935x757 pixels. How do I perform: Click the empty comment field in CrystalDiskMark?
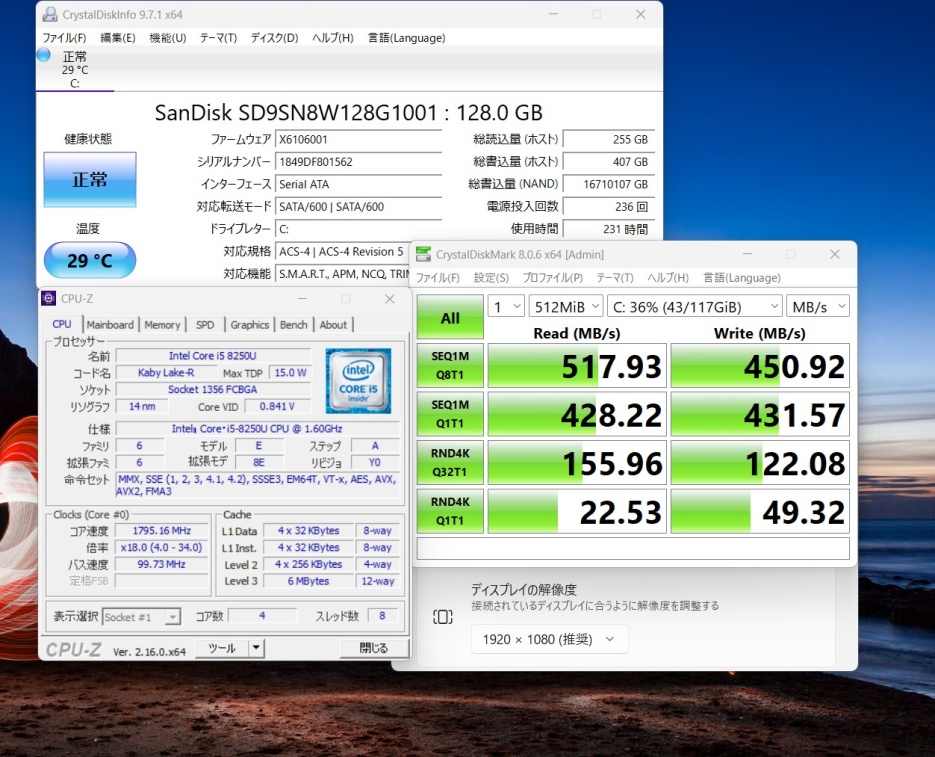click(x=632, y=548)
